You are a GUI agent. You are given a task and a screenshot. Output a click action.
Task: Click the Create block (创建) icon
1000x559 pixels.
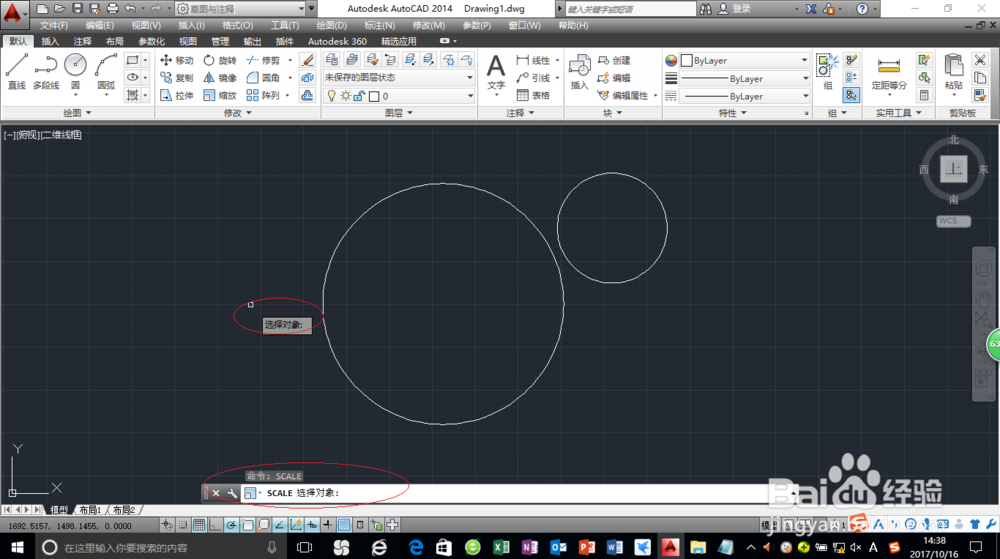tap(614, 60)
